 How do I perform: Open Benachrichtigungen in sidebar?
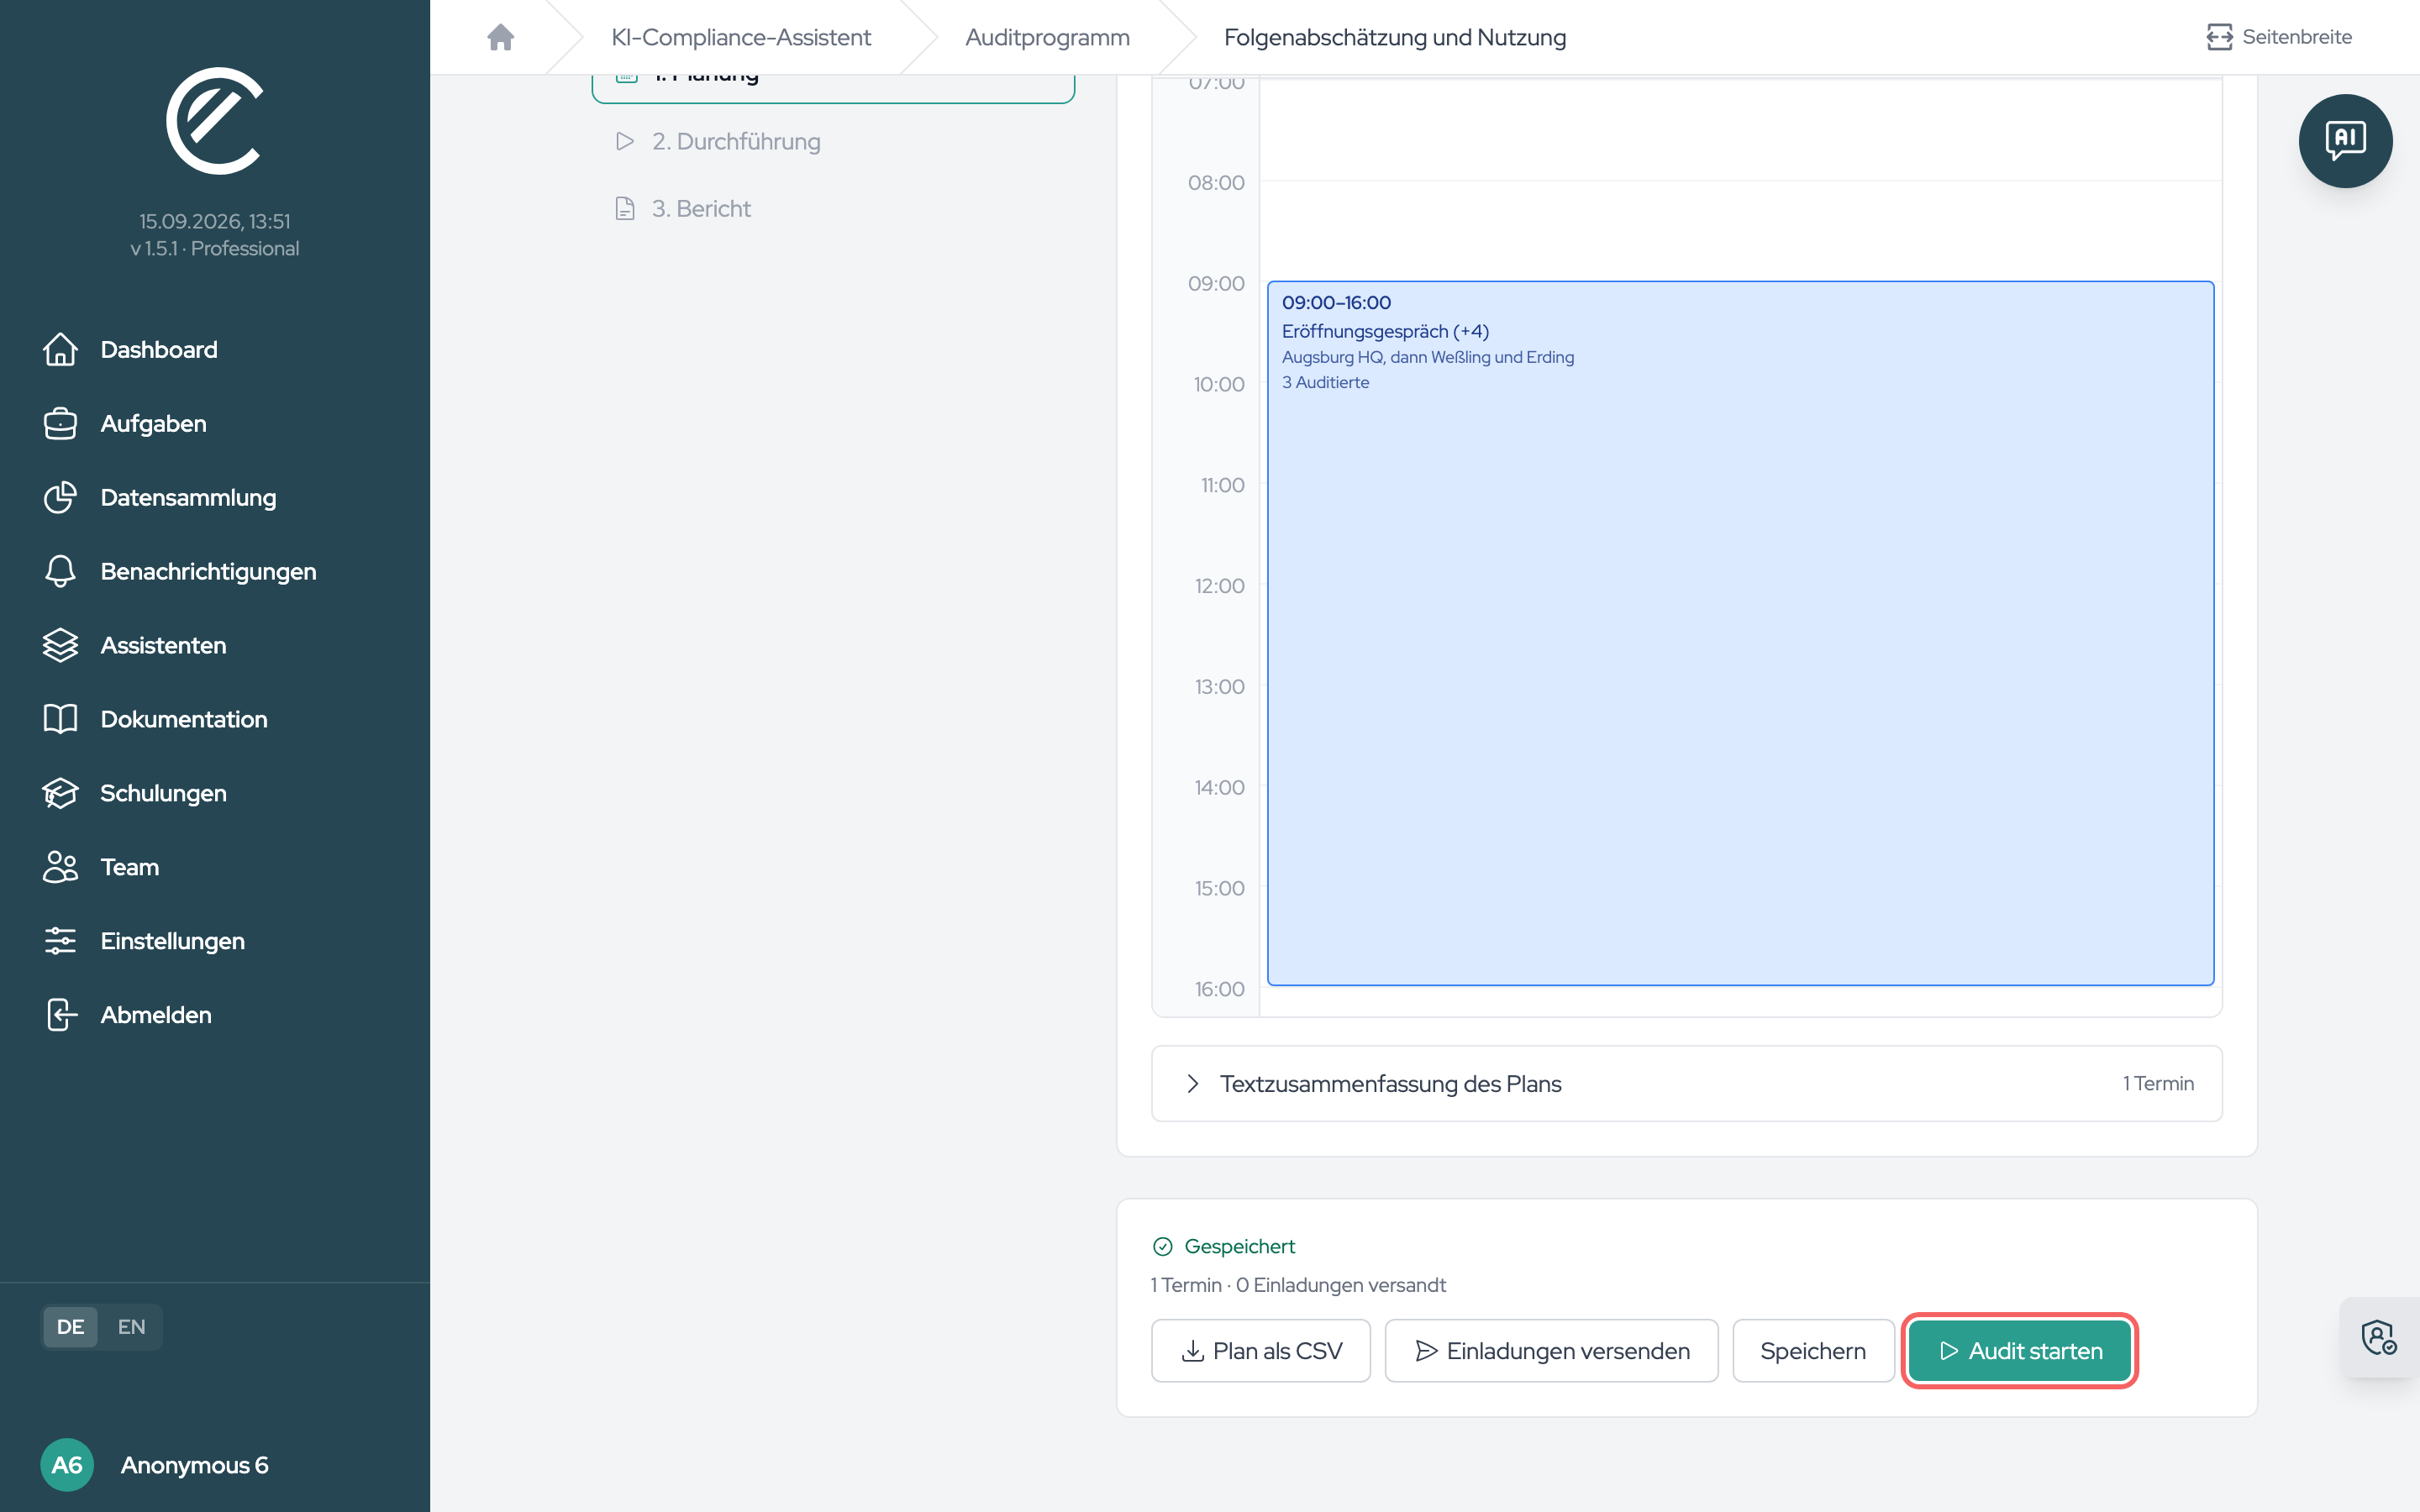coord(208,571)
